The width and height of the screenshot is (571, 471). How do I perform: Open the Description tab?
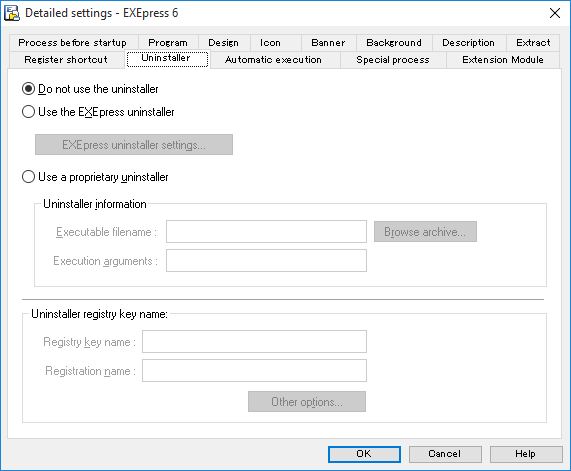pyautogui.click(x=468, y=43)
